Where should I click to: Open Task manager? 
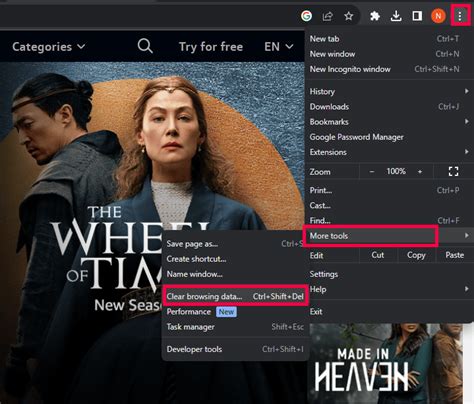click(235, 327)
